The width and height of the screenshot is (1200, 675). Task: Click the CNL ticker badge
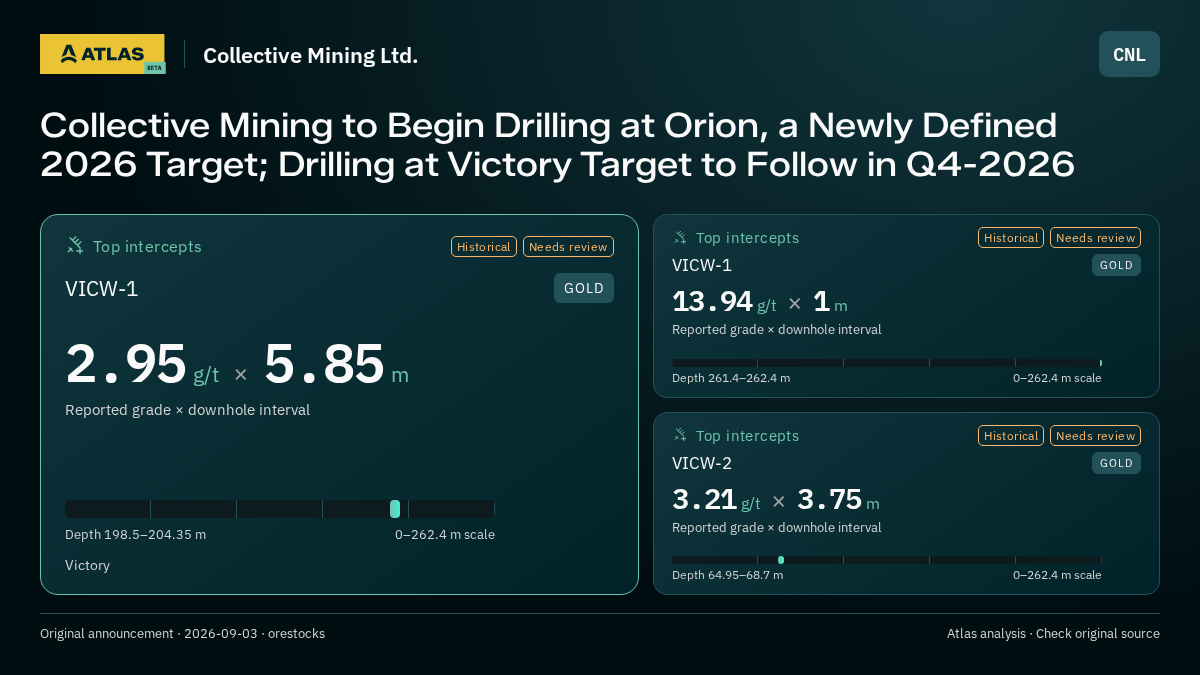click(x=1129, y=54)
